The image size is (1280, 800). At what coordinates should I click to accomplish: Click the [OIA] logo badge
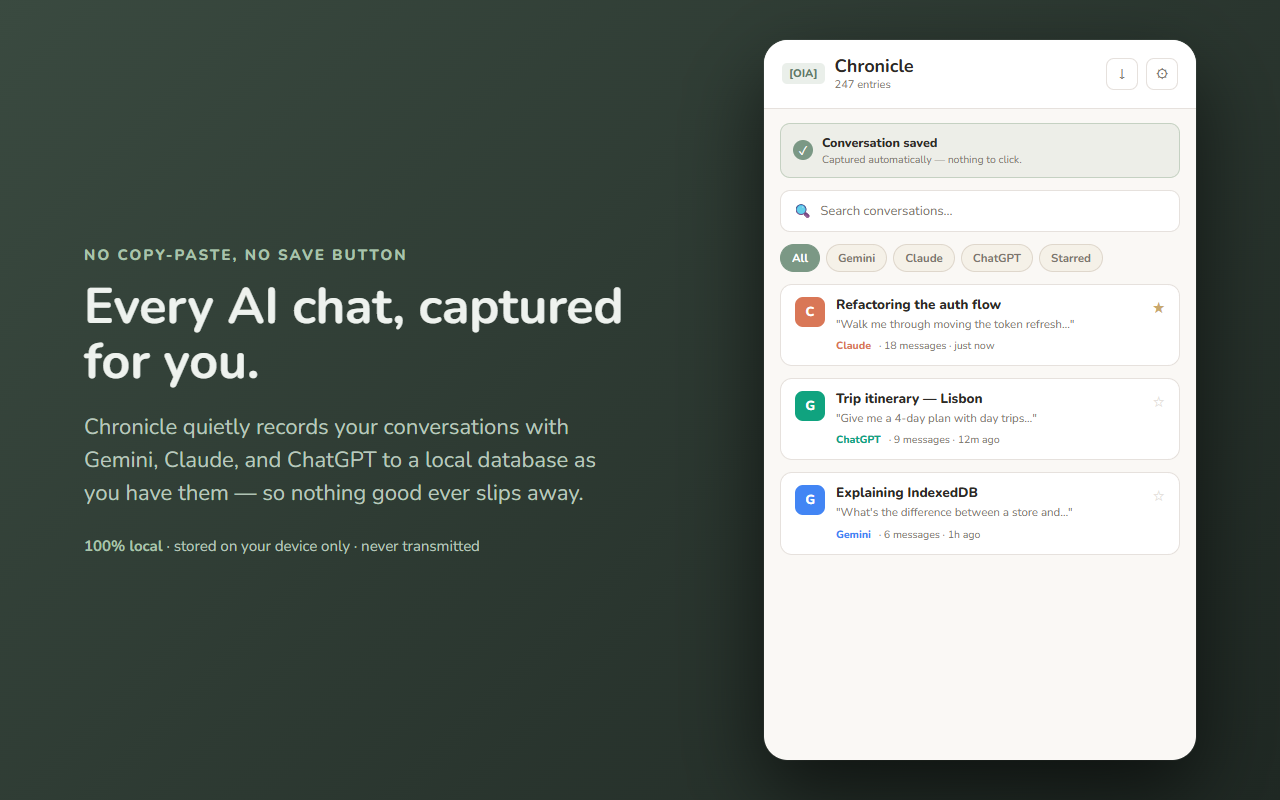(803, 74)
